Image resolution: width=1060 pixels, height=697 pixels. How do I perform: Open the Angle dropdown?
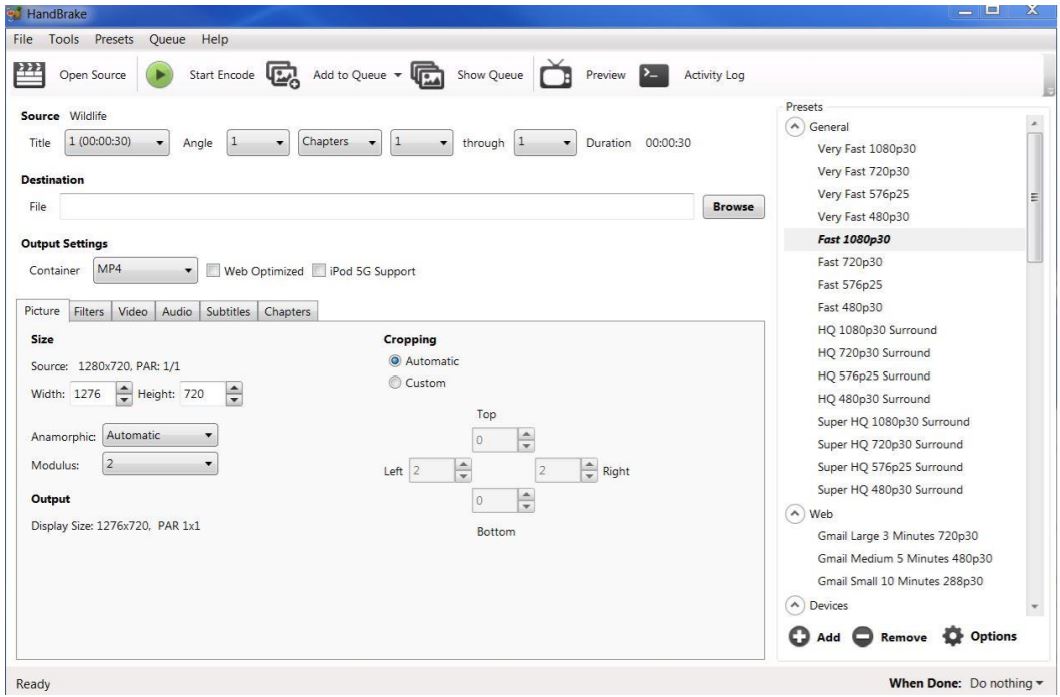(258, 143)
